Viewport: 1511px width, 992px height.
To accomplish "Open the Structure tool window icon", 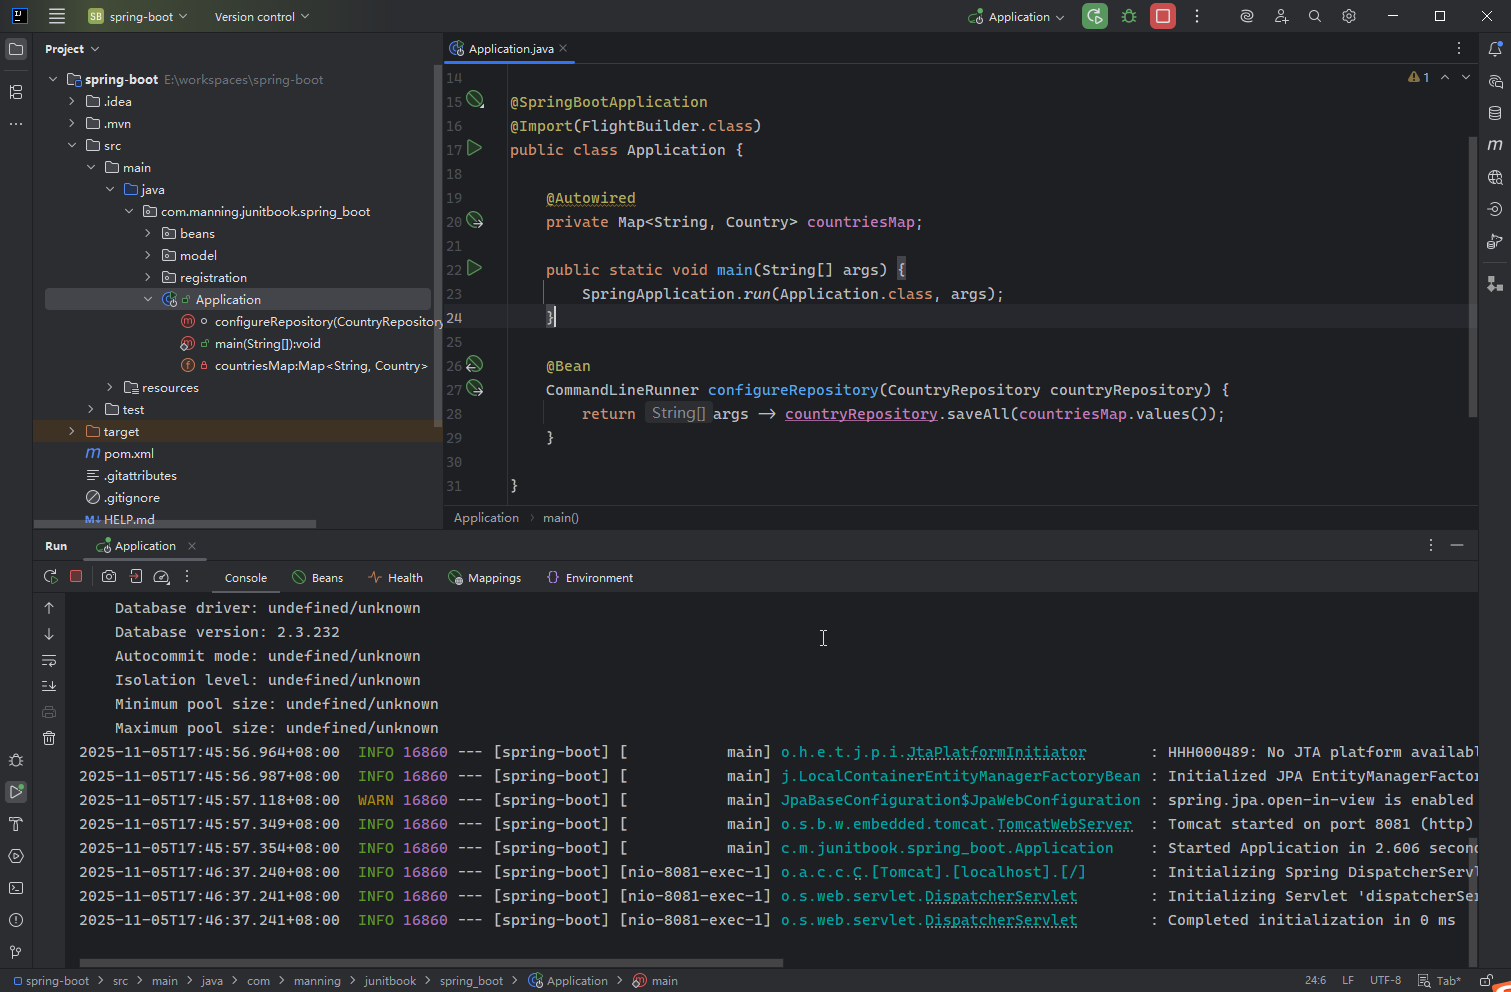I will point(16,92).
